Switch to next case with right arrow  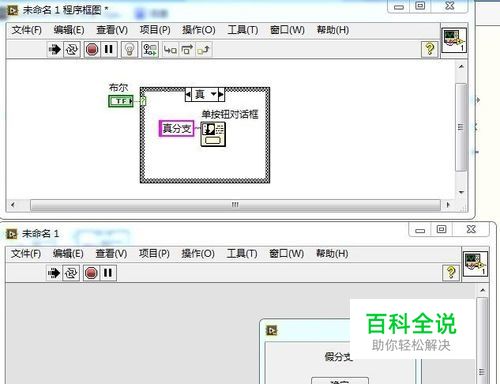(x=221, y=95)
